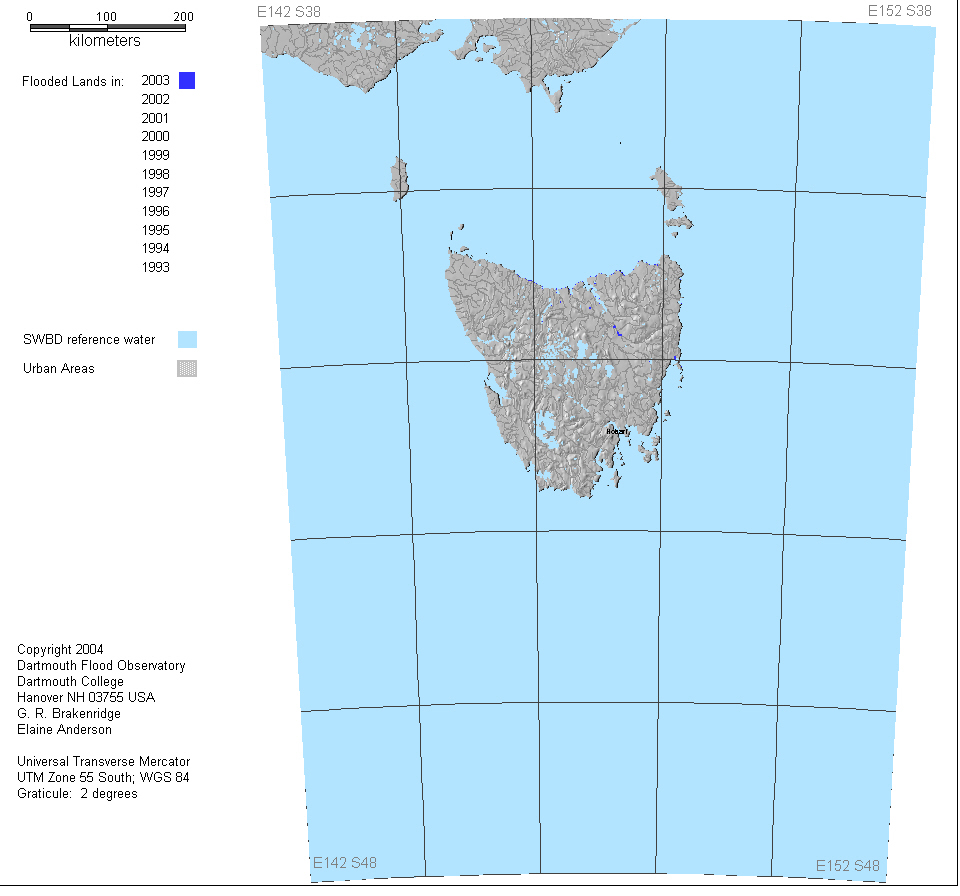960x896 pixels.
Task: Click the SWBD reference water light-blue swatch
Action: tap(187, 339)
